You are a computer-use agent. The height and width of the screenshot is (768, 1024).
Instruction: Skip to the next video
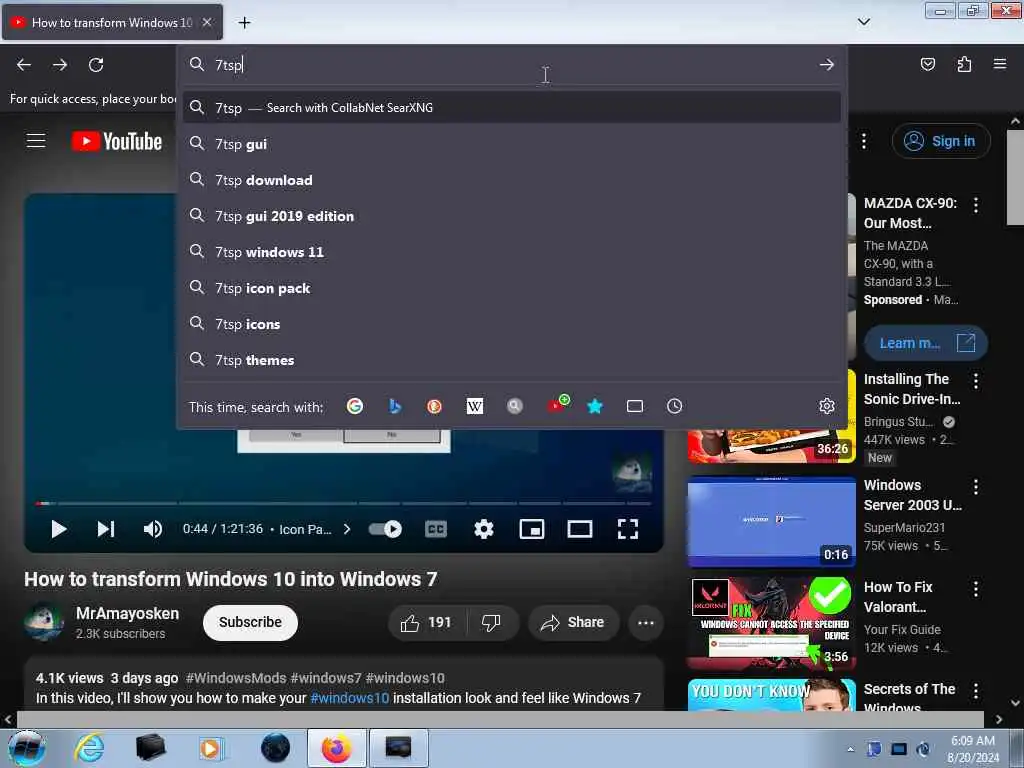click(106, 529)
